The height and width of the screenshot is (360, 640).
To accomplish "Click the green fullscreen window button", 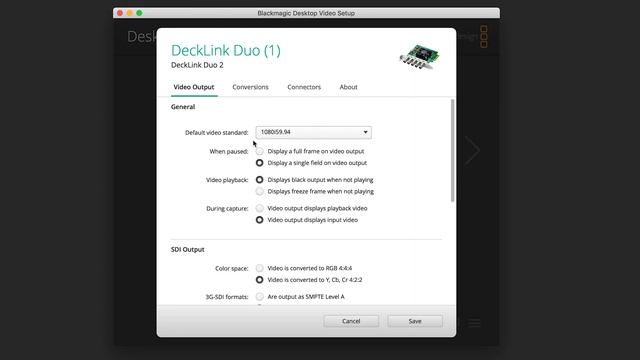I will click(x=139, y=13).
